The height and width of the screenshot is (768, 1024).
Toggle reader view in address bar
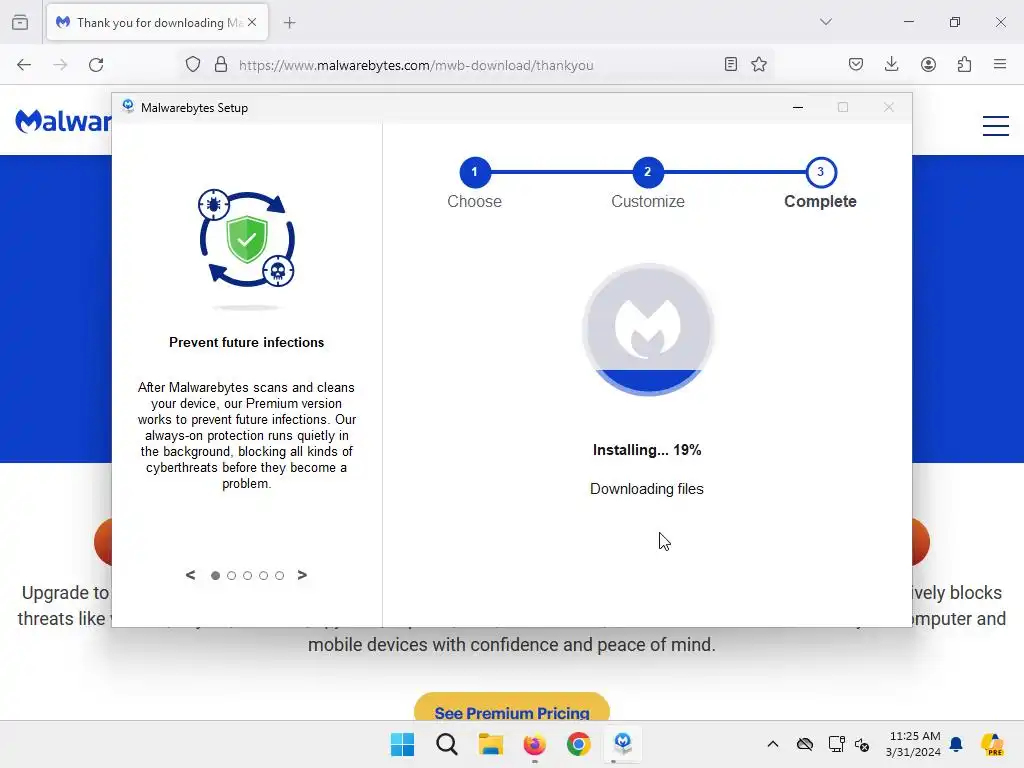pos(731,64)
